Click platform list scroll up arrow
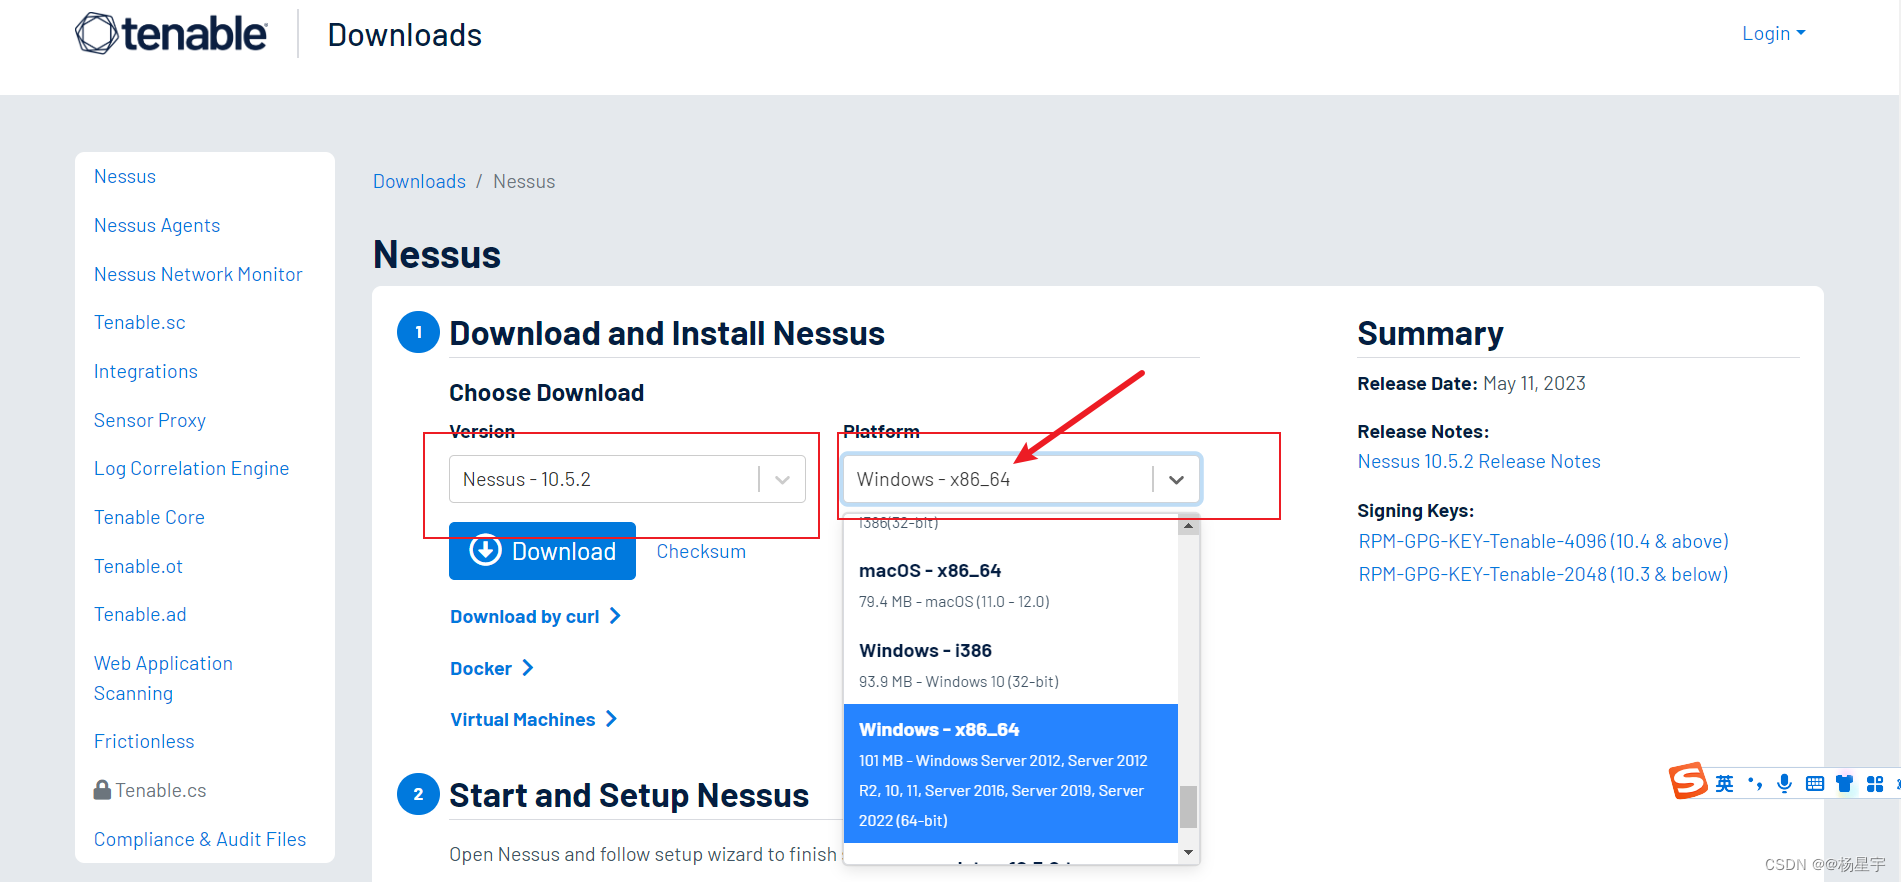This screenshot has width=1901, height=882. point(1188,526)
